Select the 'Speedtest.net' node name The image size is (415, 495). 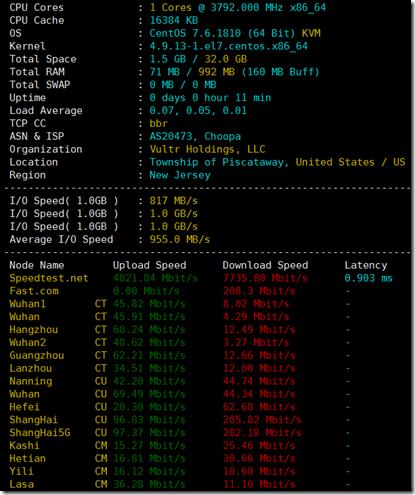coord(49,278)
